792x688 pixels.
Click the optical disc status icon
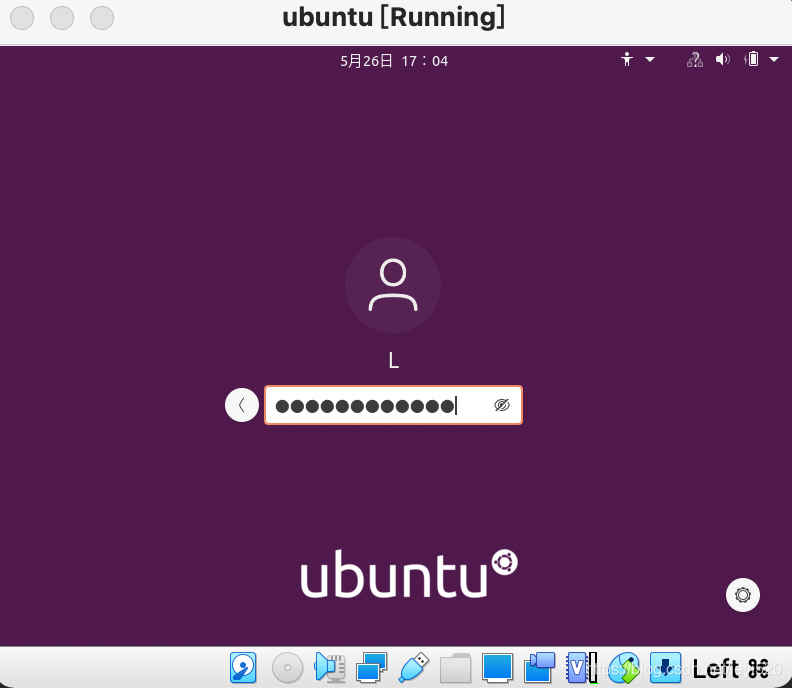287,667
